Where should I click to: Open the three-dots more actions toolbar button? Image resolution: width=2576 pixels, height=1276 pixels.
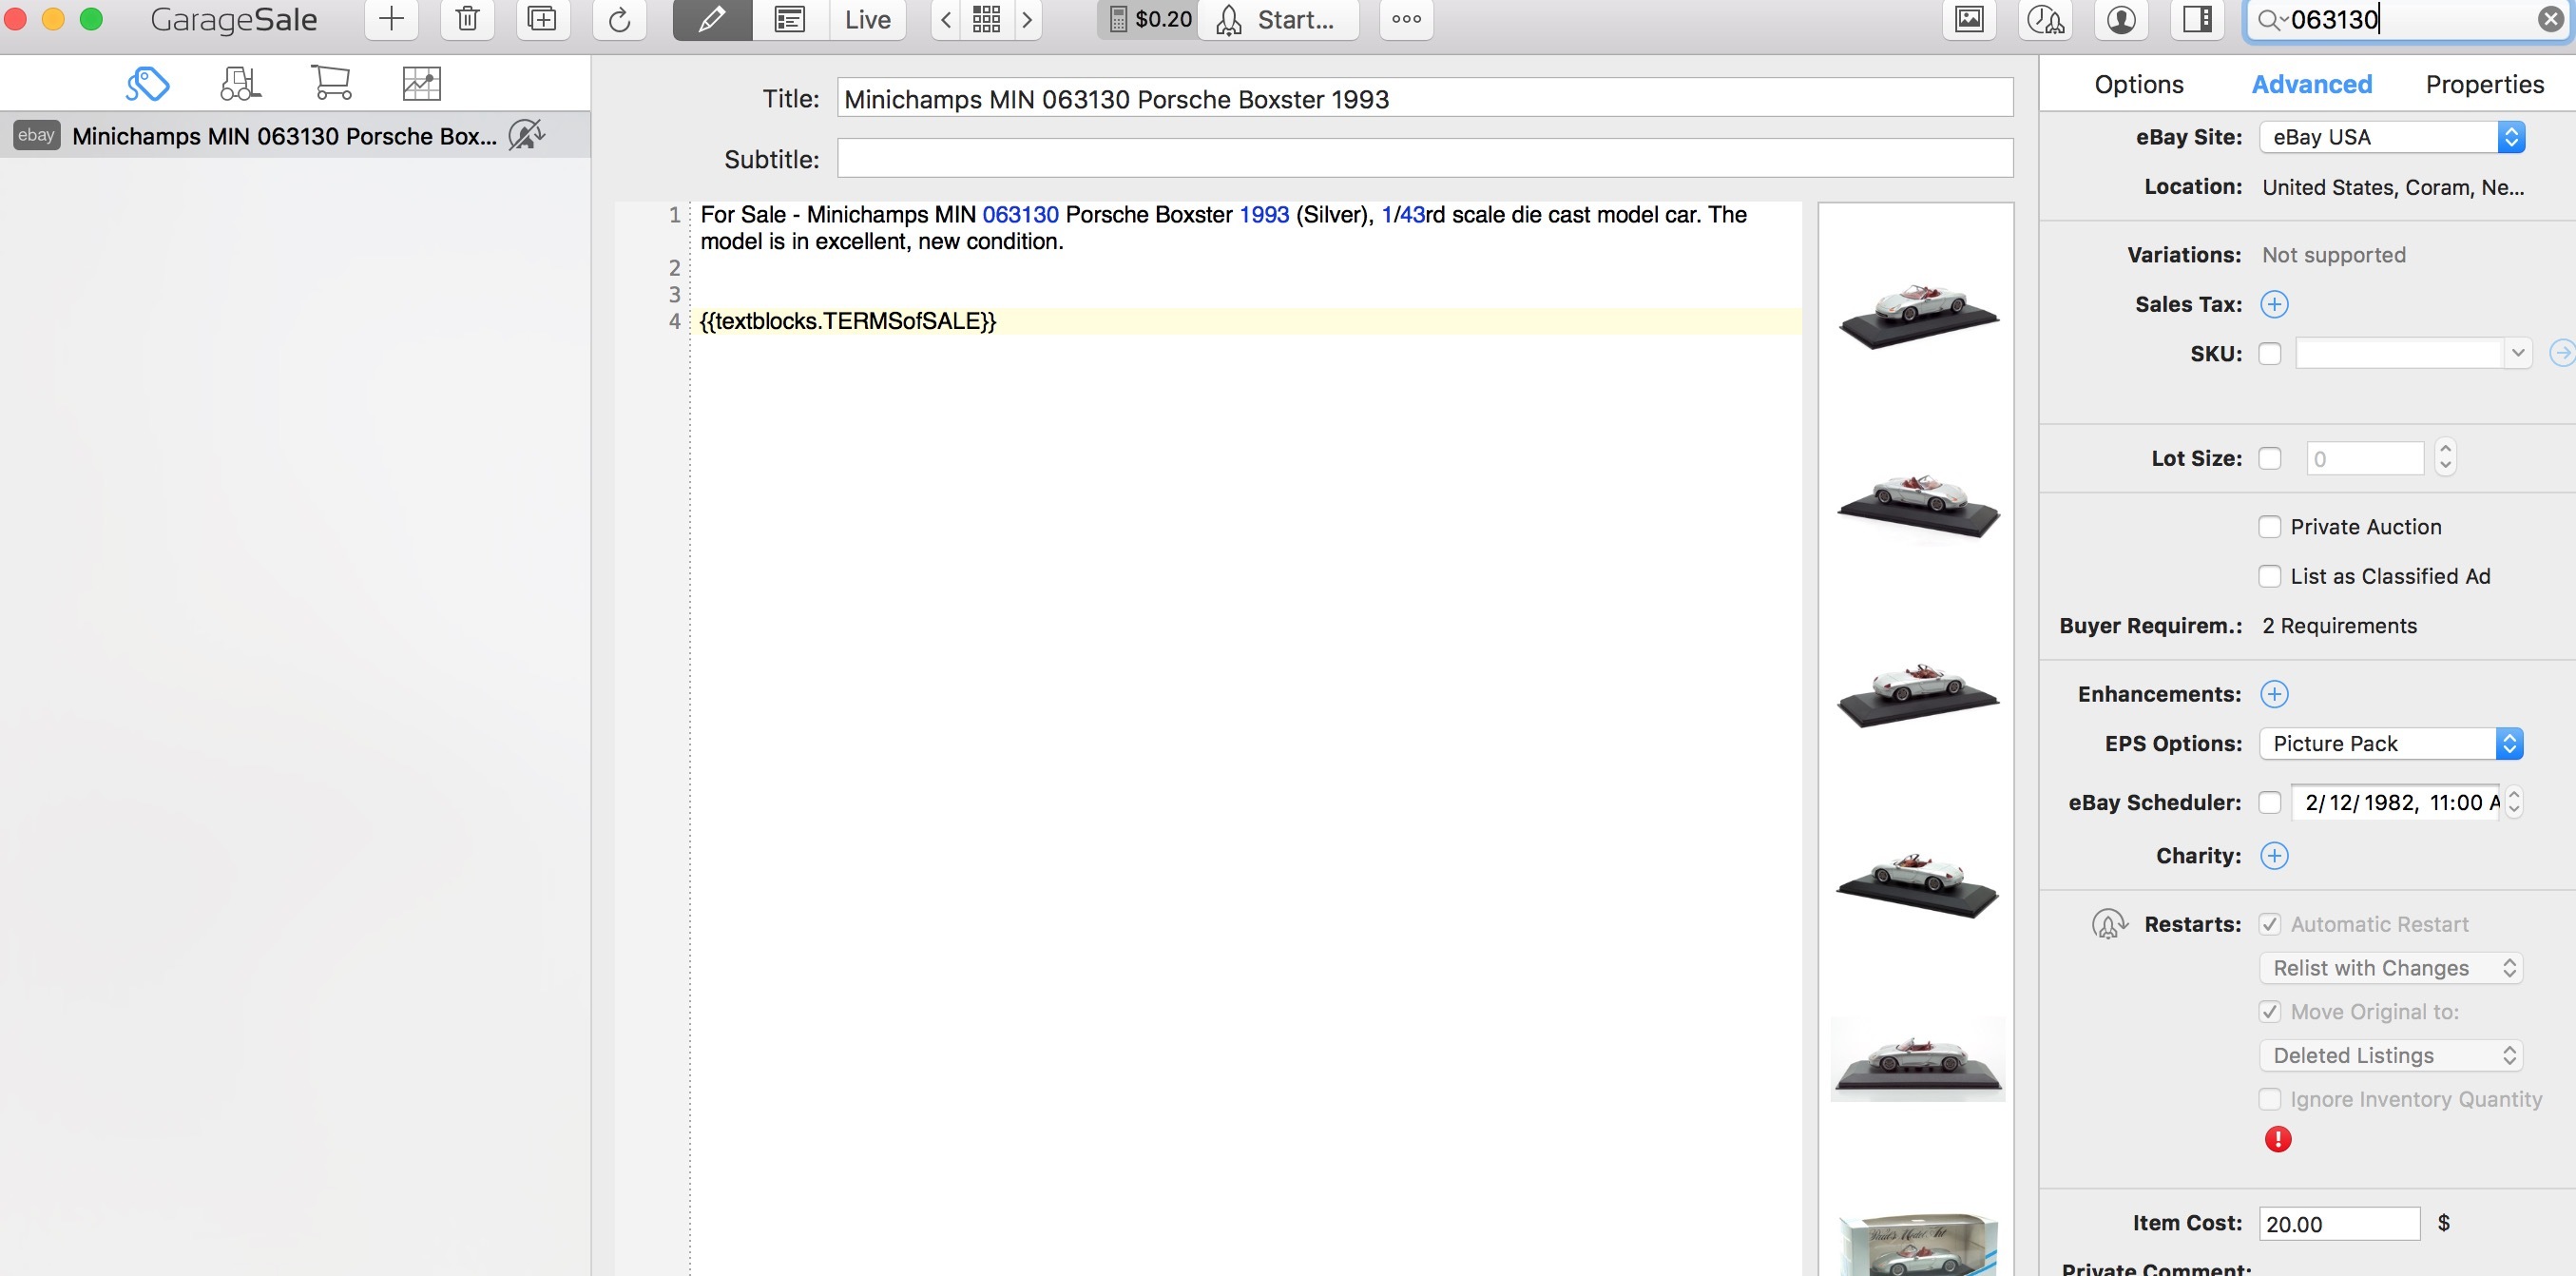pos(1406,19)
